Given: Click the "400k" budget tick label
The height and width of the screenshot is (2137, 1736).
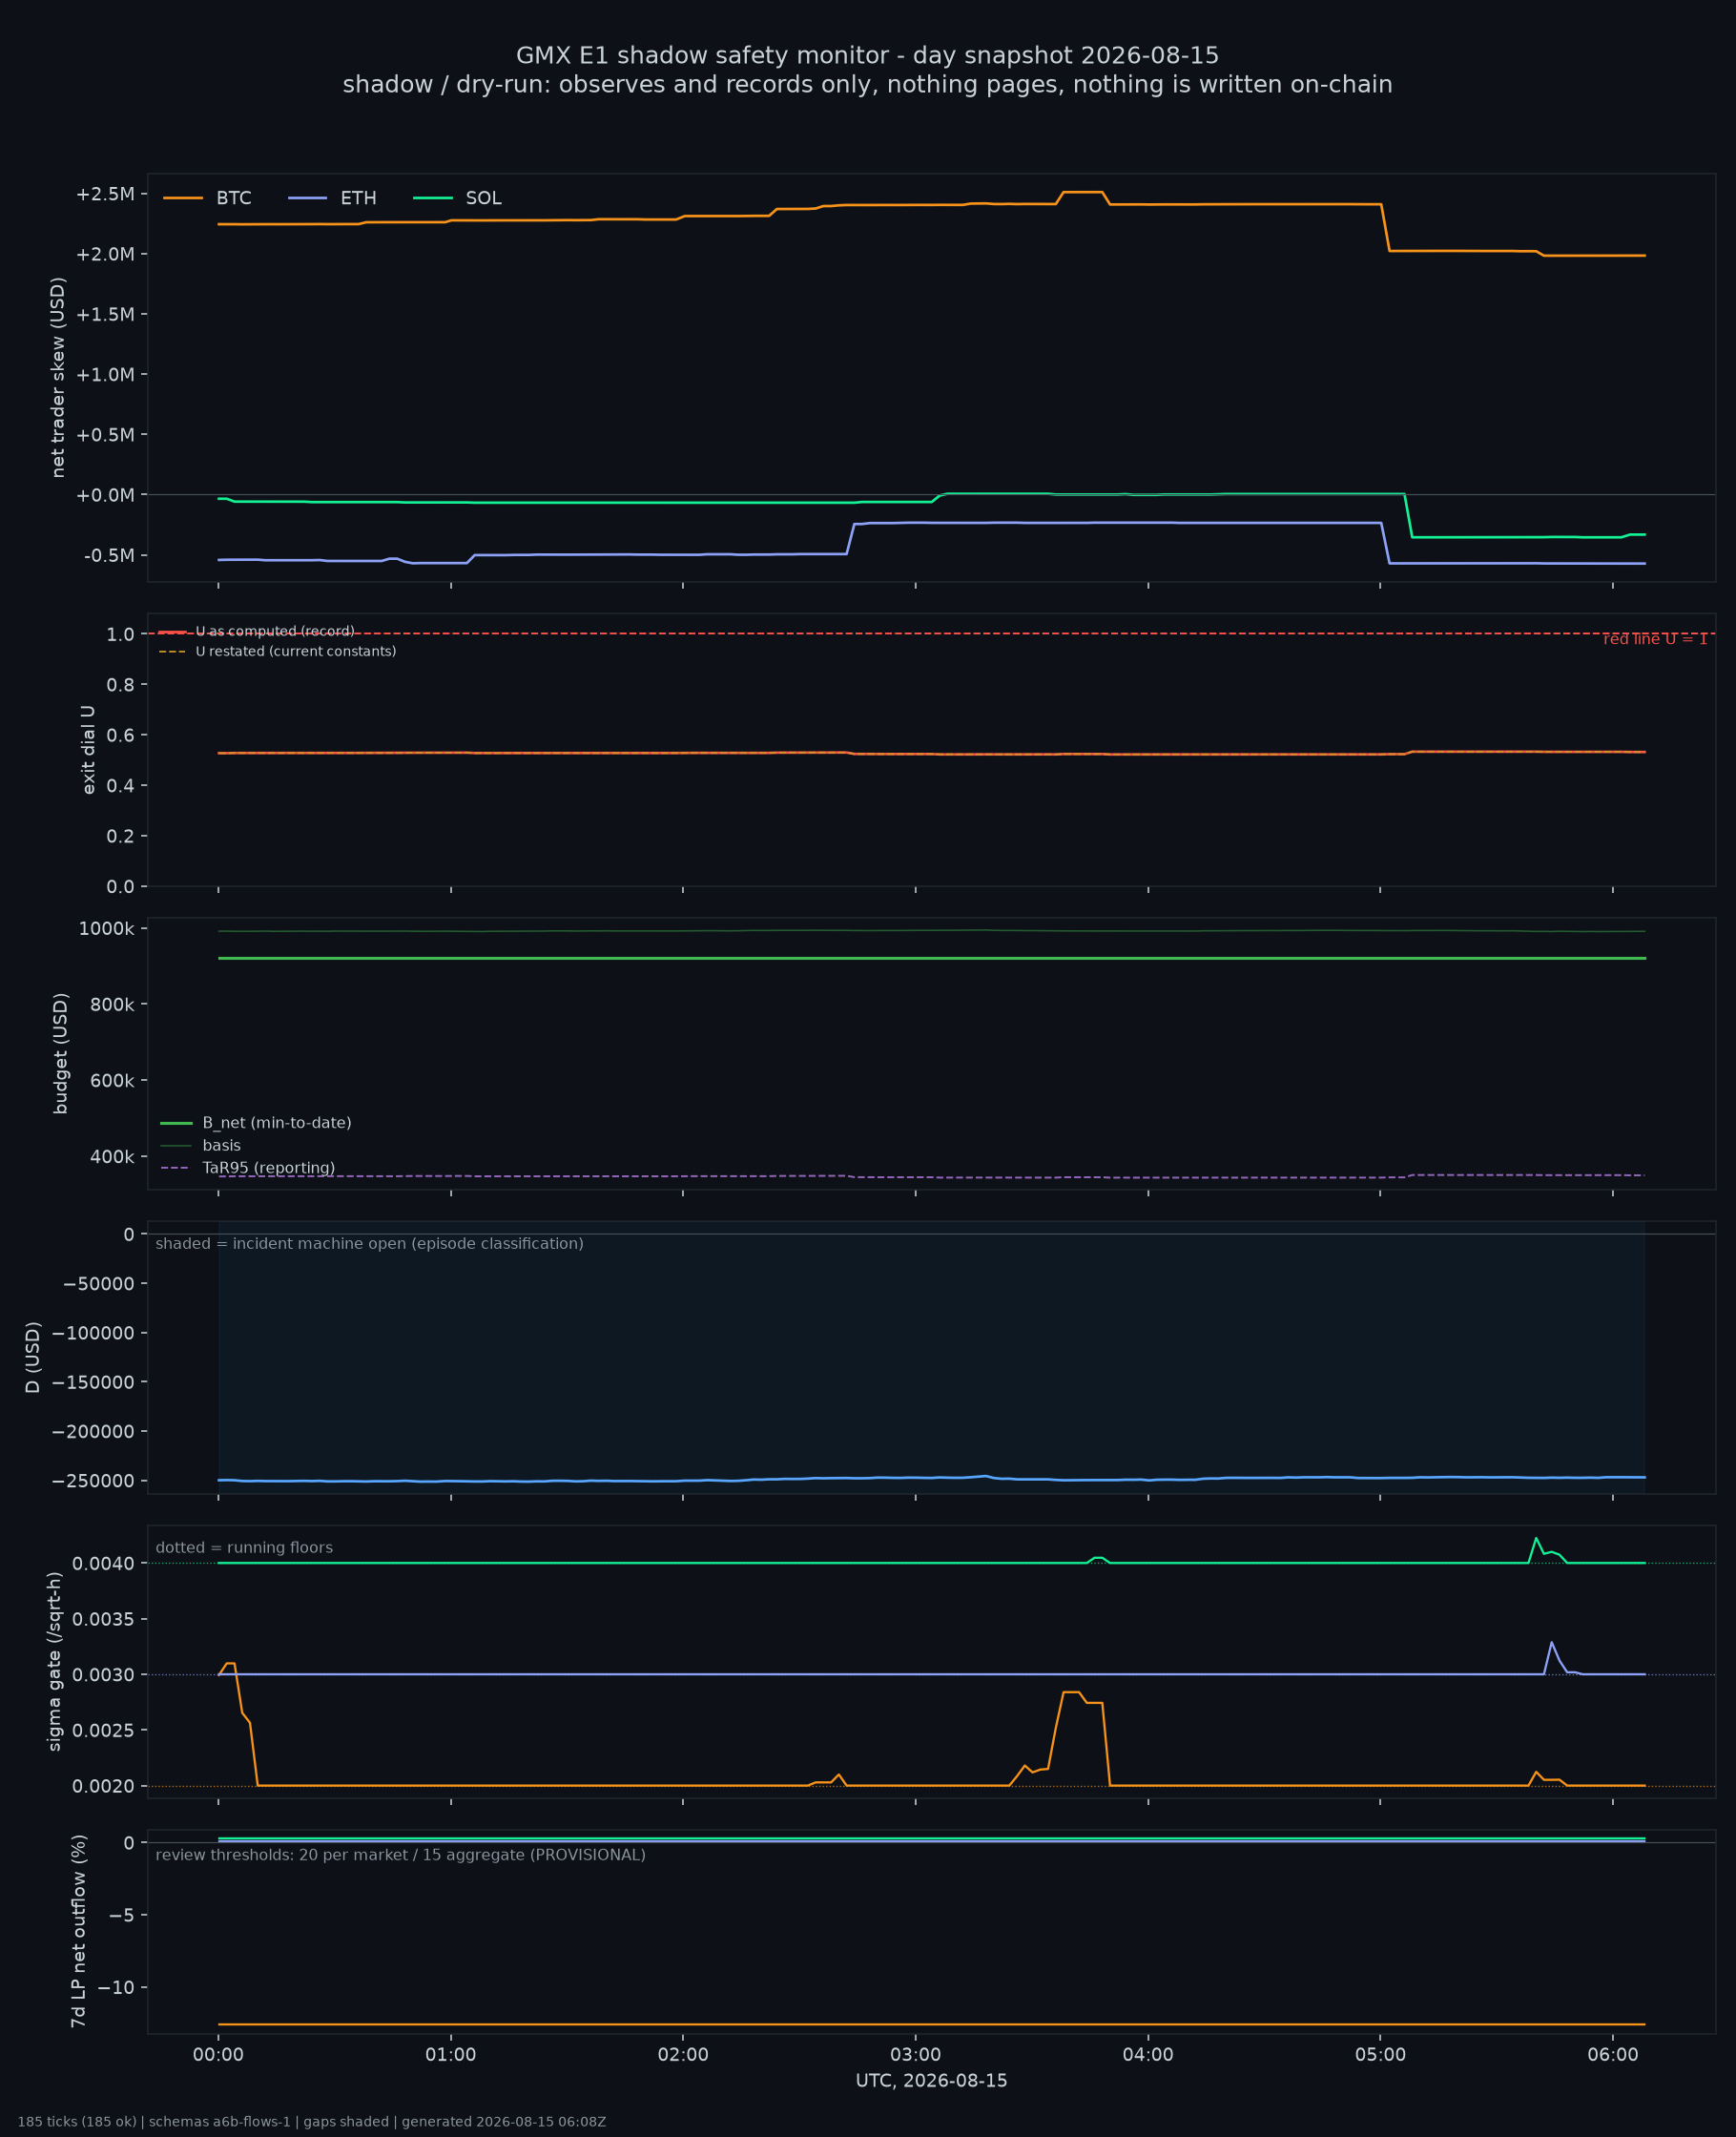Looking at the screenshot, I should pos(112,1157).
